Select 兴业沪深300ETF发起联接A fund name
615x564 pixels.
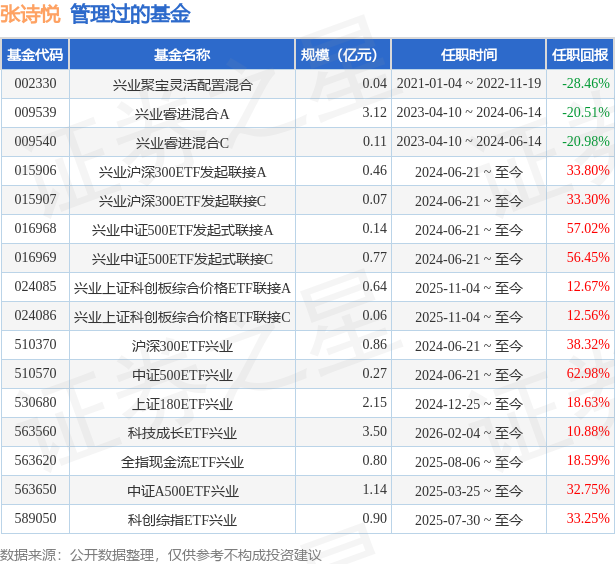click(182, 172)
